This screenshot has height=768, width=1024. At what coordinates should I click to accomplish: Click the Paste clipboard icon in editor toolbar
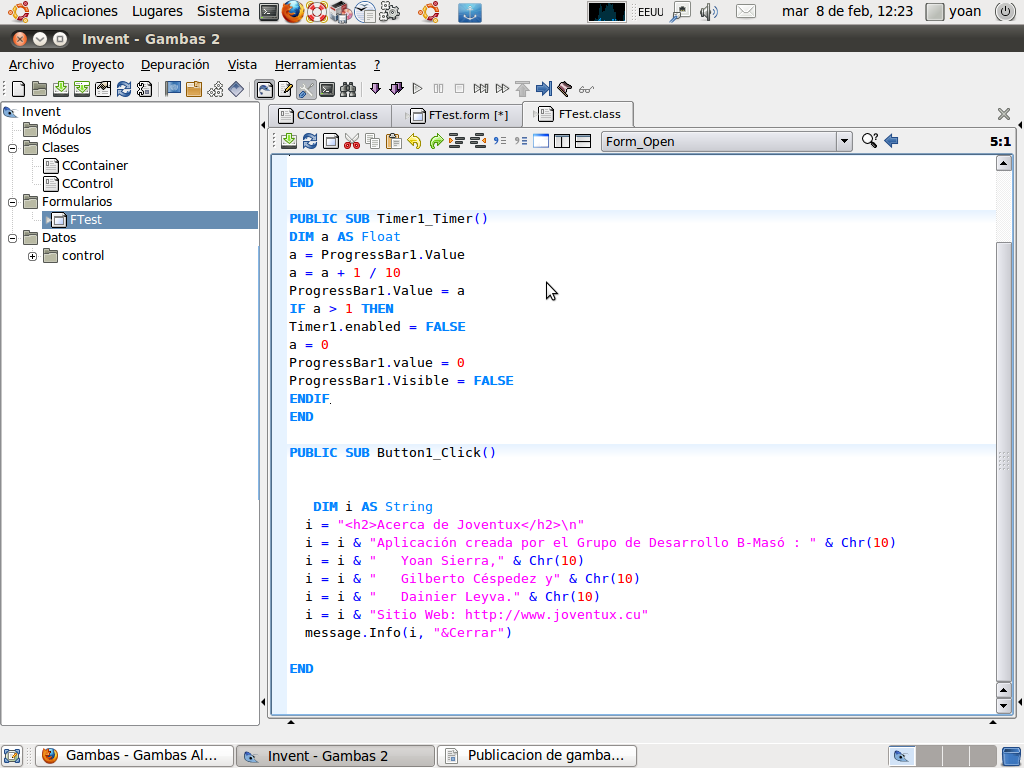click(393, 141)
